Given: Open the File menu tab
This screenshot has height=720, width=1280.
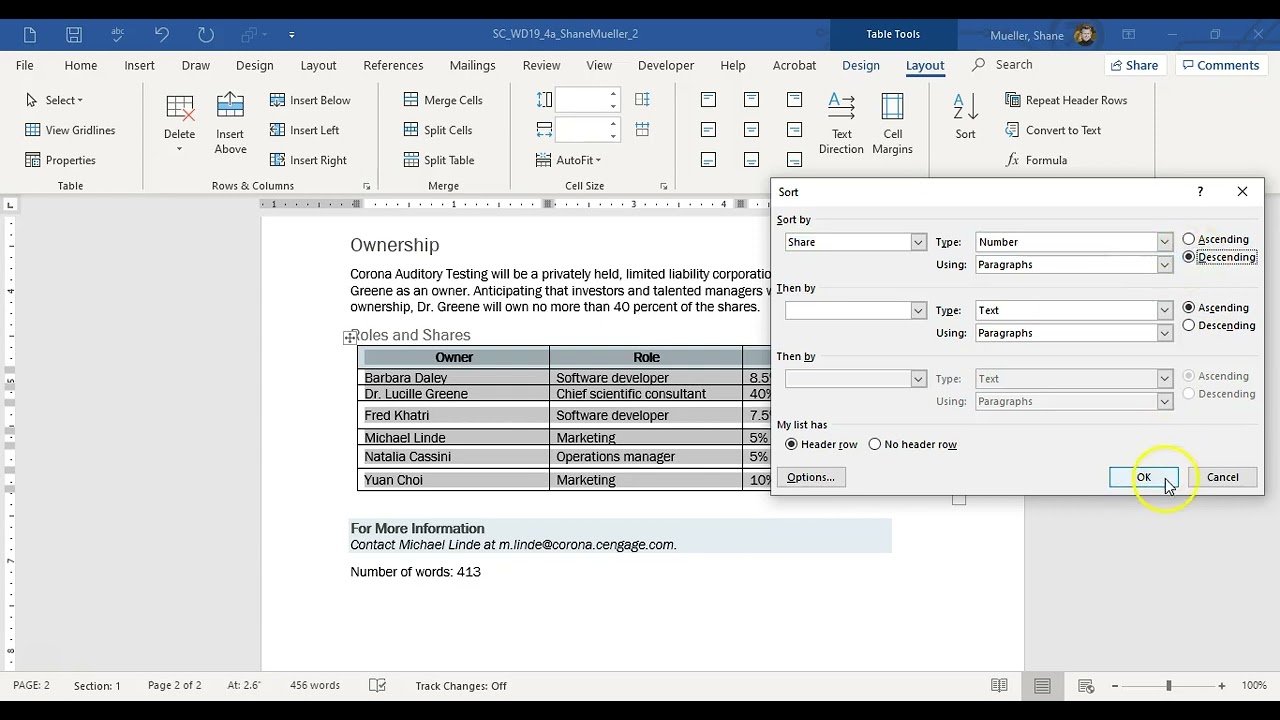Looking at the screenshot, I should tap(25, 65).
